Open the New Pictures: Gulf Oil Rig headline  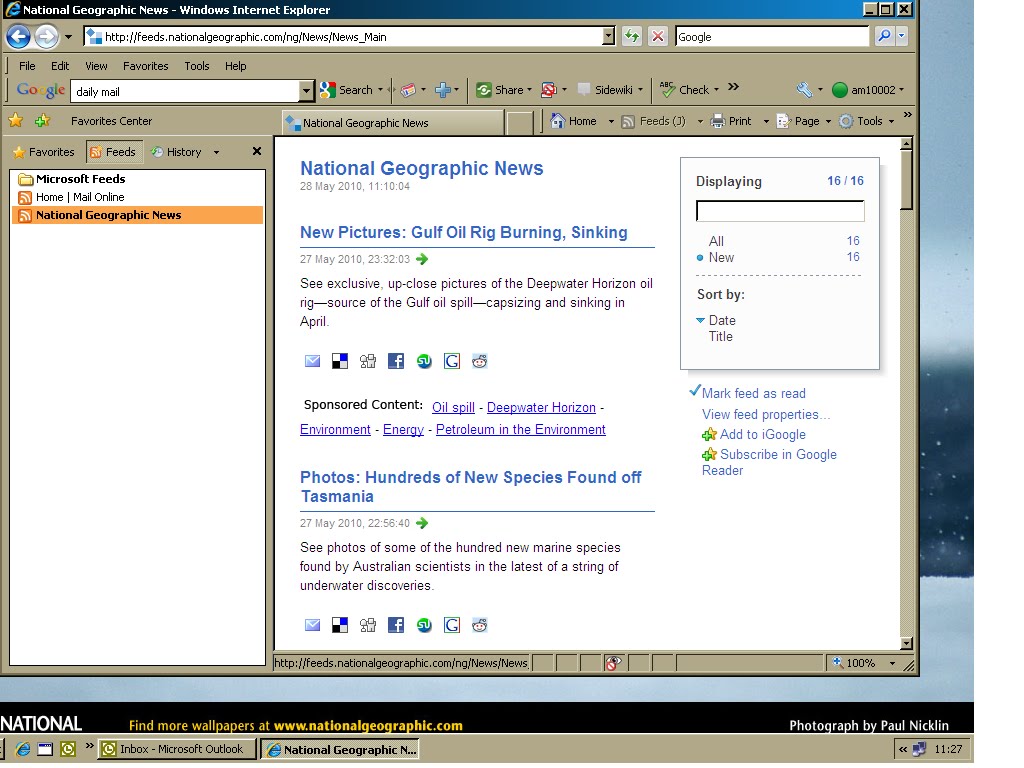coord(464,232)
